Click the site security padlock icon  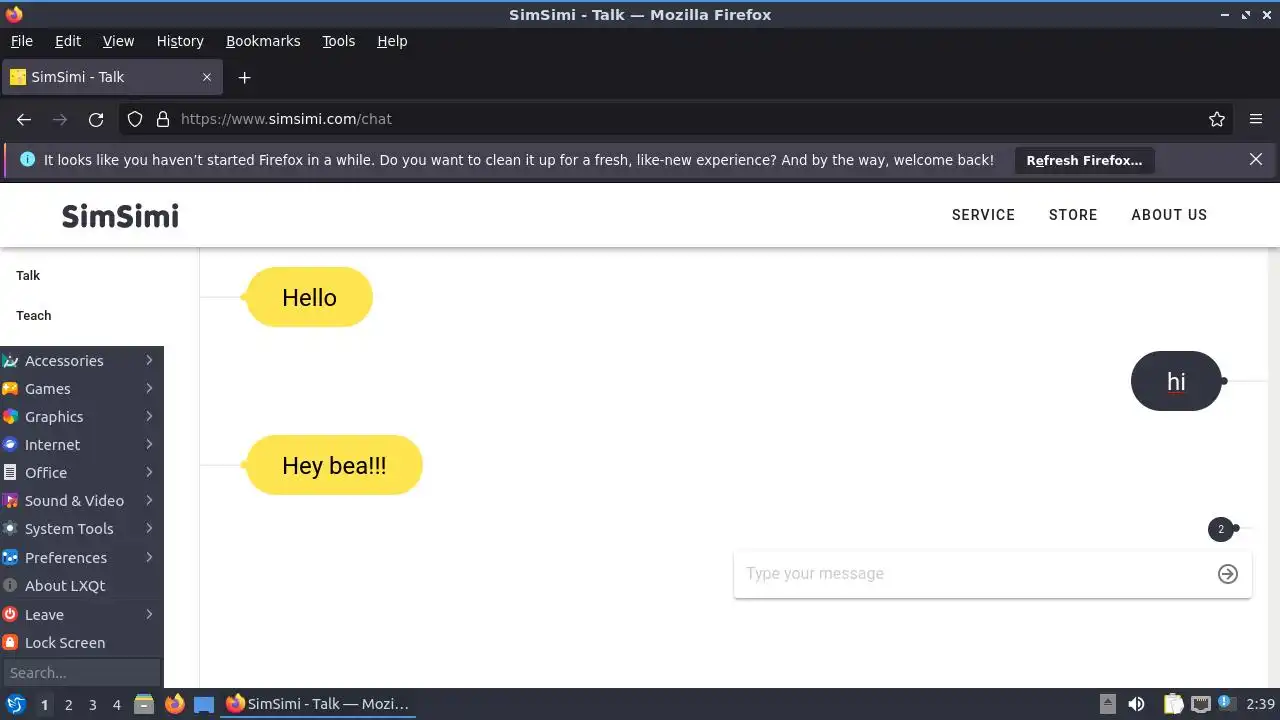(x=163, y=119)
